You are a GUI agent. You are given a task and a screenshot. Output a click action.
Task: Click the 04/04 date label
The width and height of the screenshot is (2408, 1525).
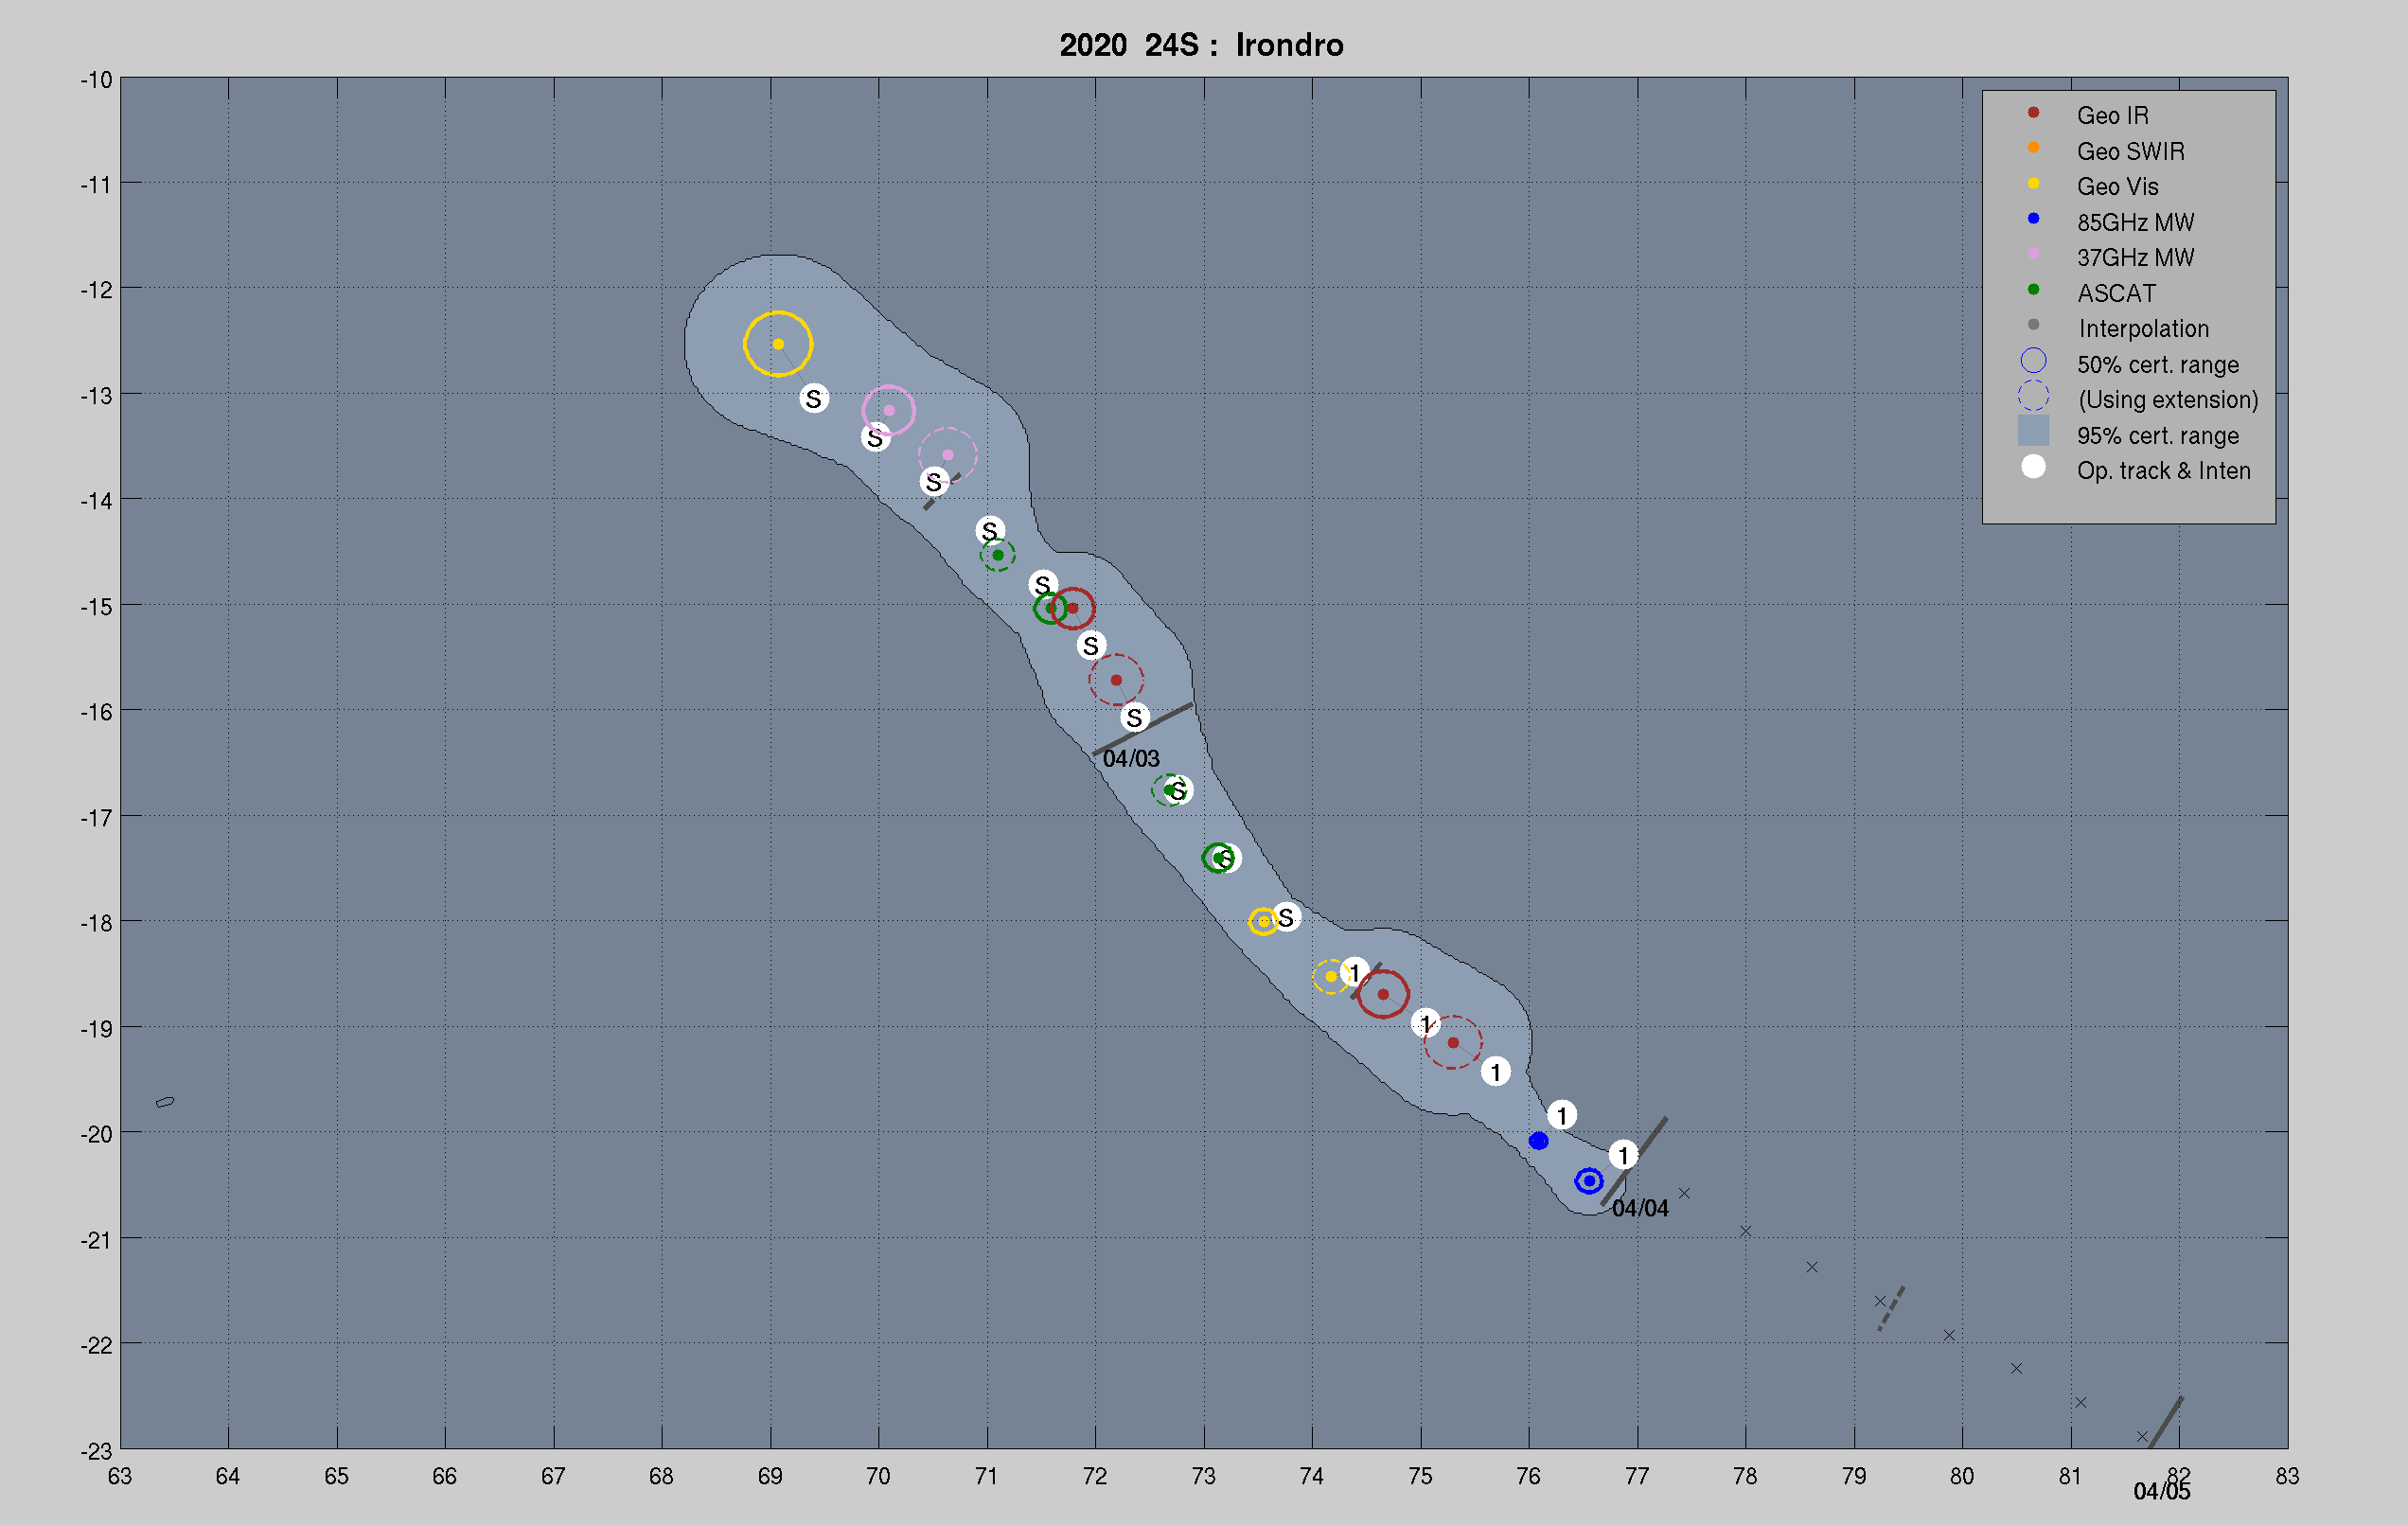[x=1640, y=1208]
